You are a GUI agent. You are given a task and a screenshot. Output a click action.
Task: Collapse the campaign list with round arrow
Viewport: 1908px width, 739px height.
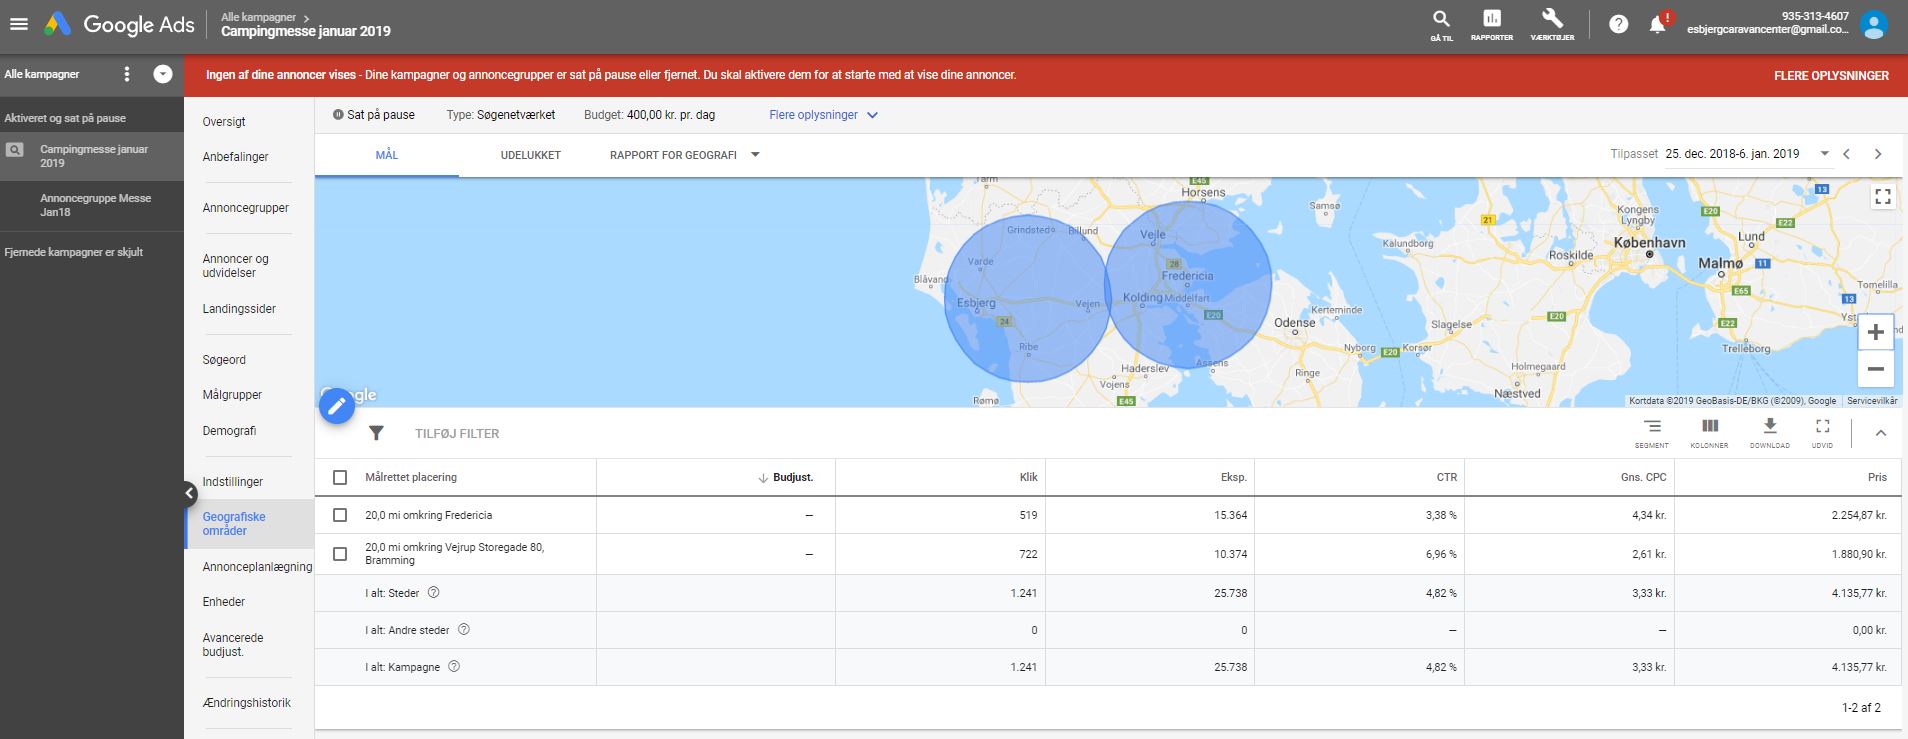163,74
